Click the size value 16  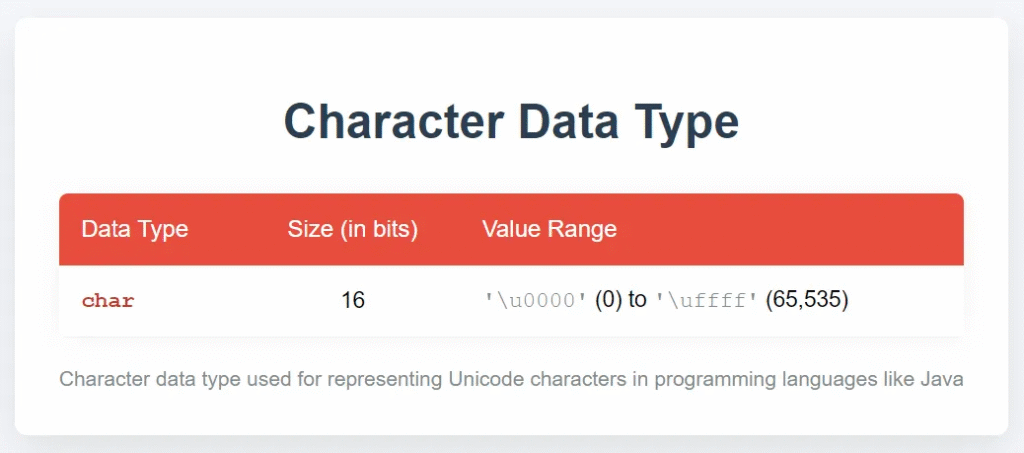[x=353, y=300]
